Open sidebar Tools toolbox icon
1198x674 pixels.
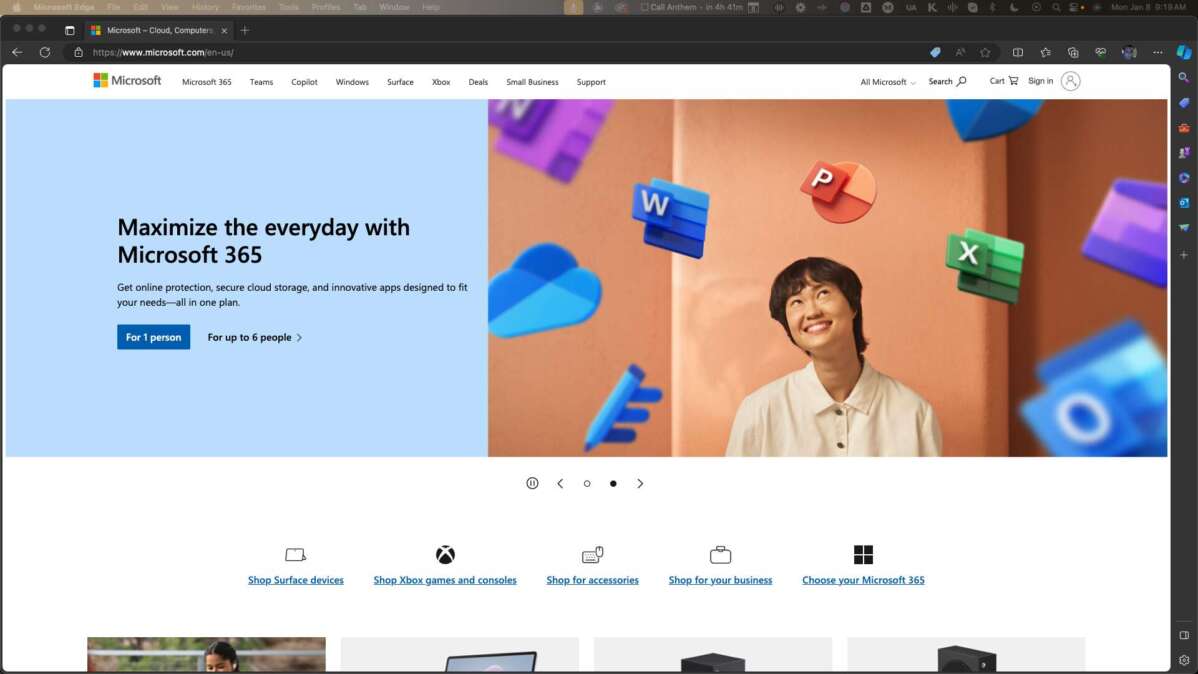point(1183,128)
